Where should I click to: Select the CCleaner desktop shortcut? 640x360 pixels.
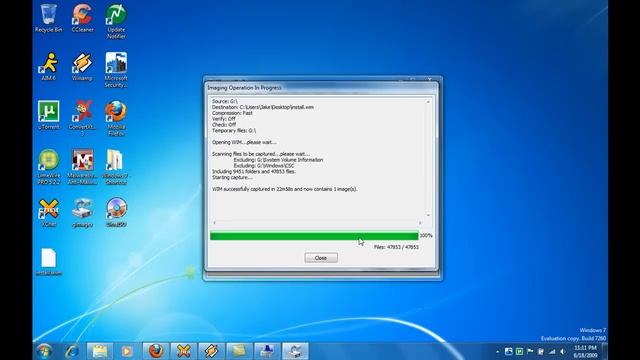(x=82, y=19)
